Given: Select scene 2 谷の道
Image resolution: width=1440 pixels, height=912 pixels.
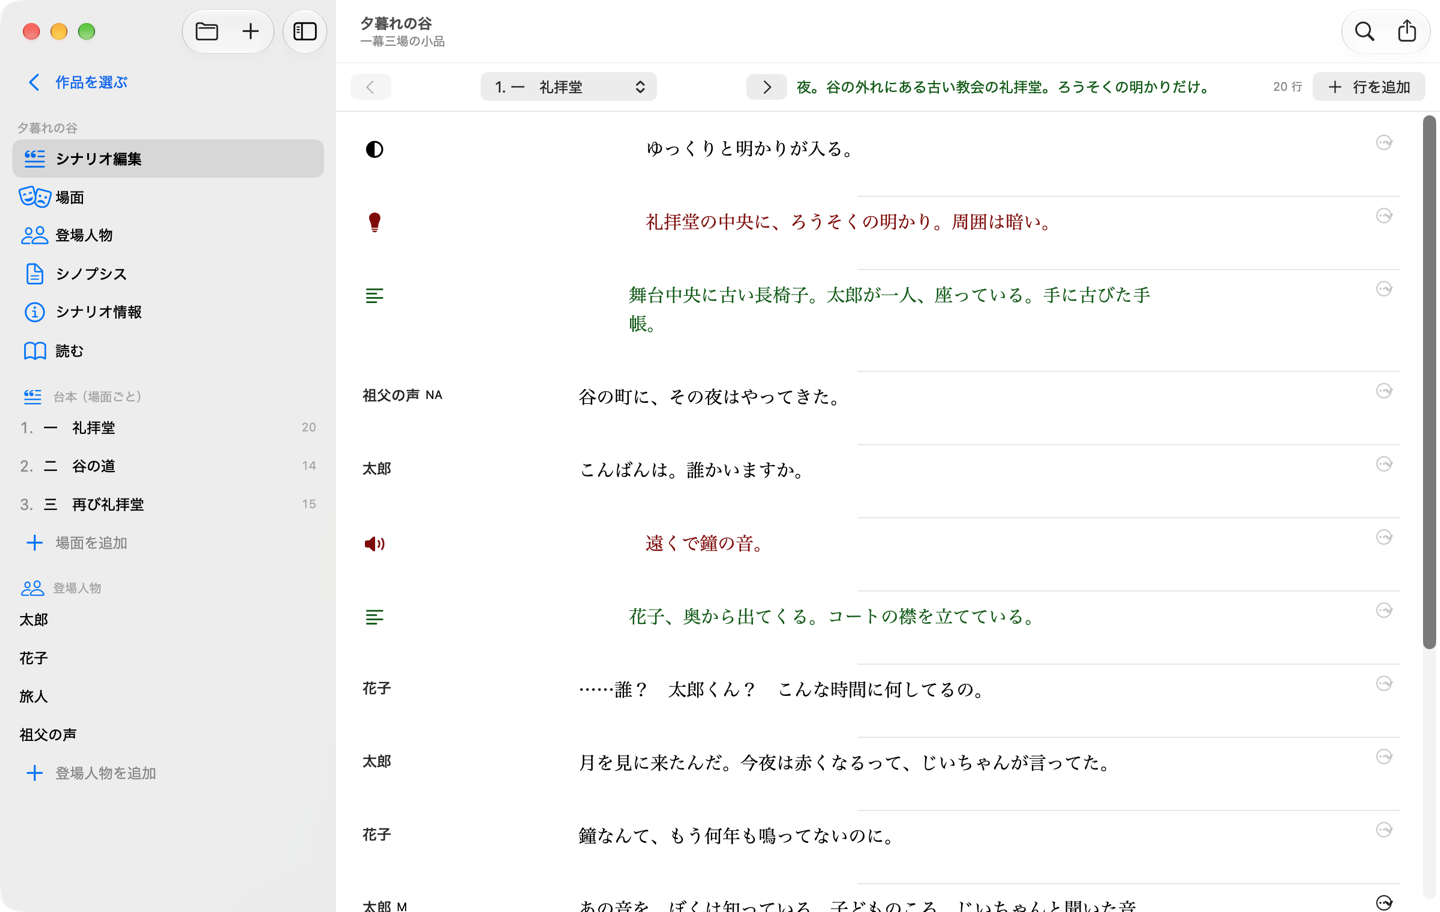Looking at the screenshot, I should (168, 466).
